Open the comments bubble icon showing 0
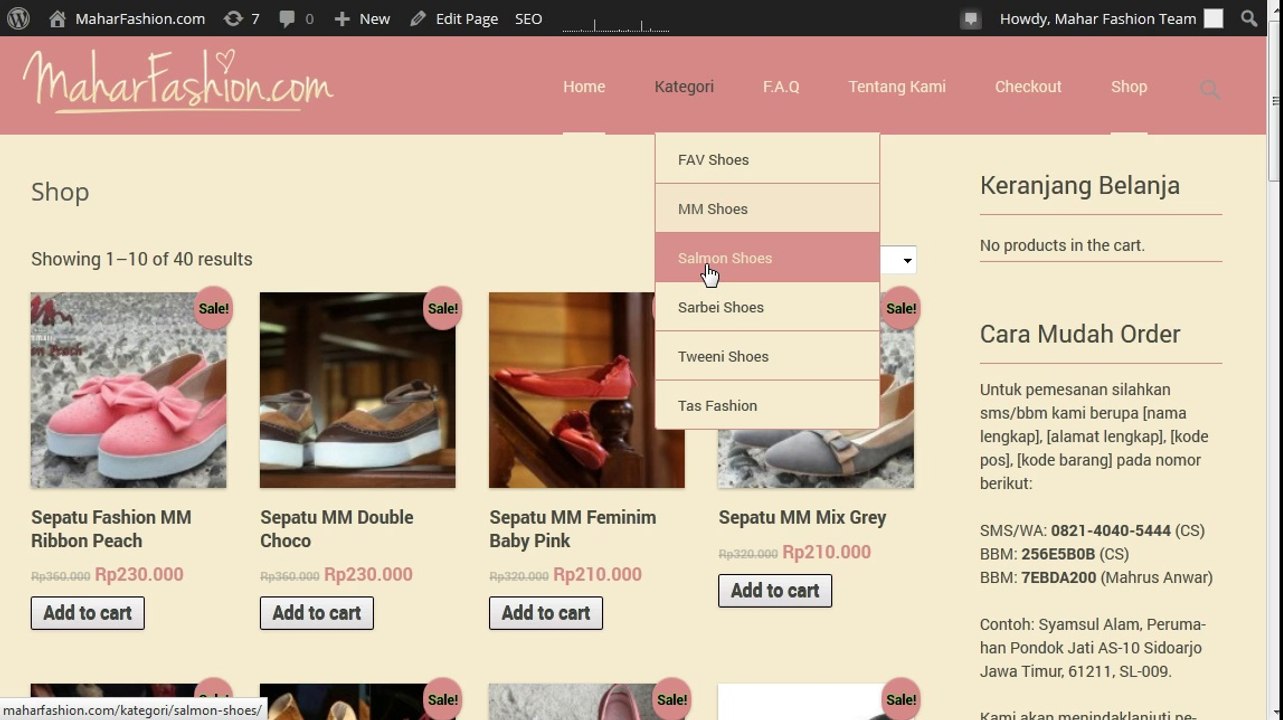 [296, 18]
